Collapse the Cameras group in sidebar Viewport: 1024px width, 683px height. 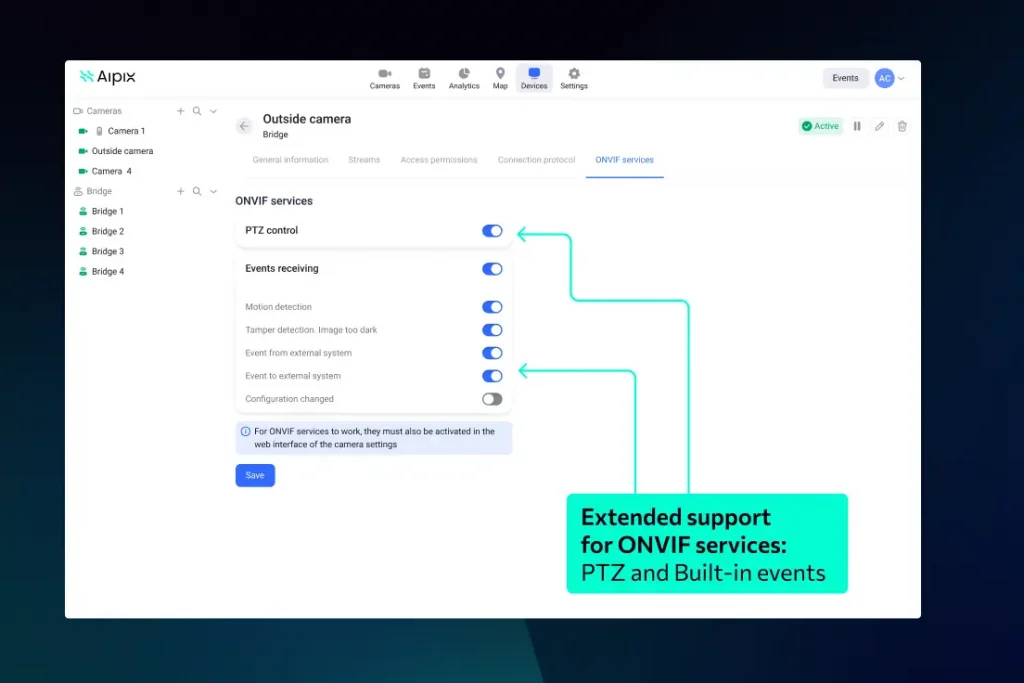click(213, 111)
